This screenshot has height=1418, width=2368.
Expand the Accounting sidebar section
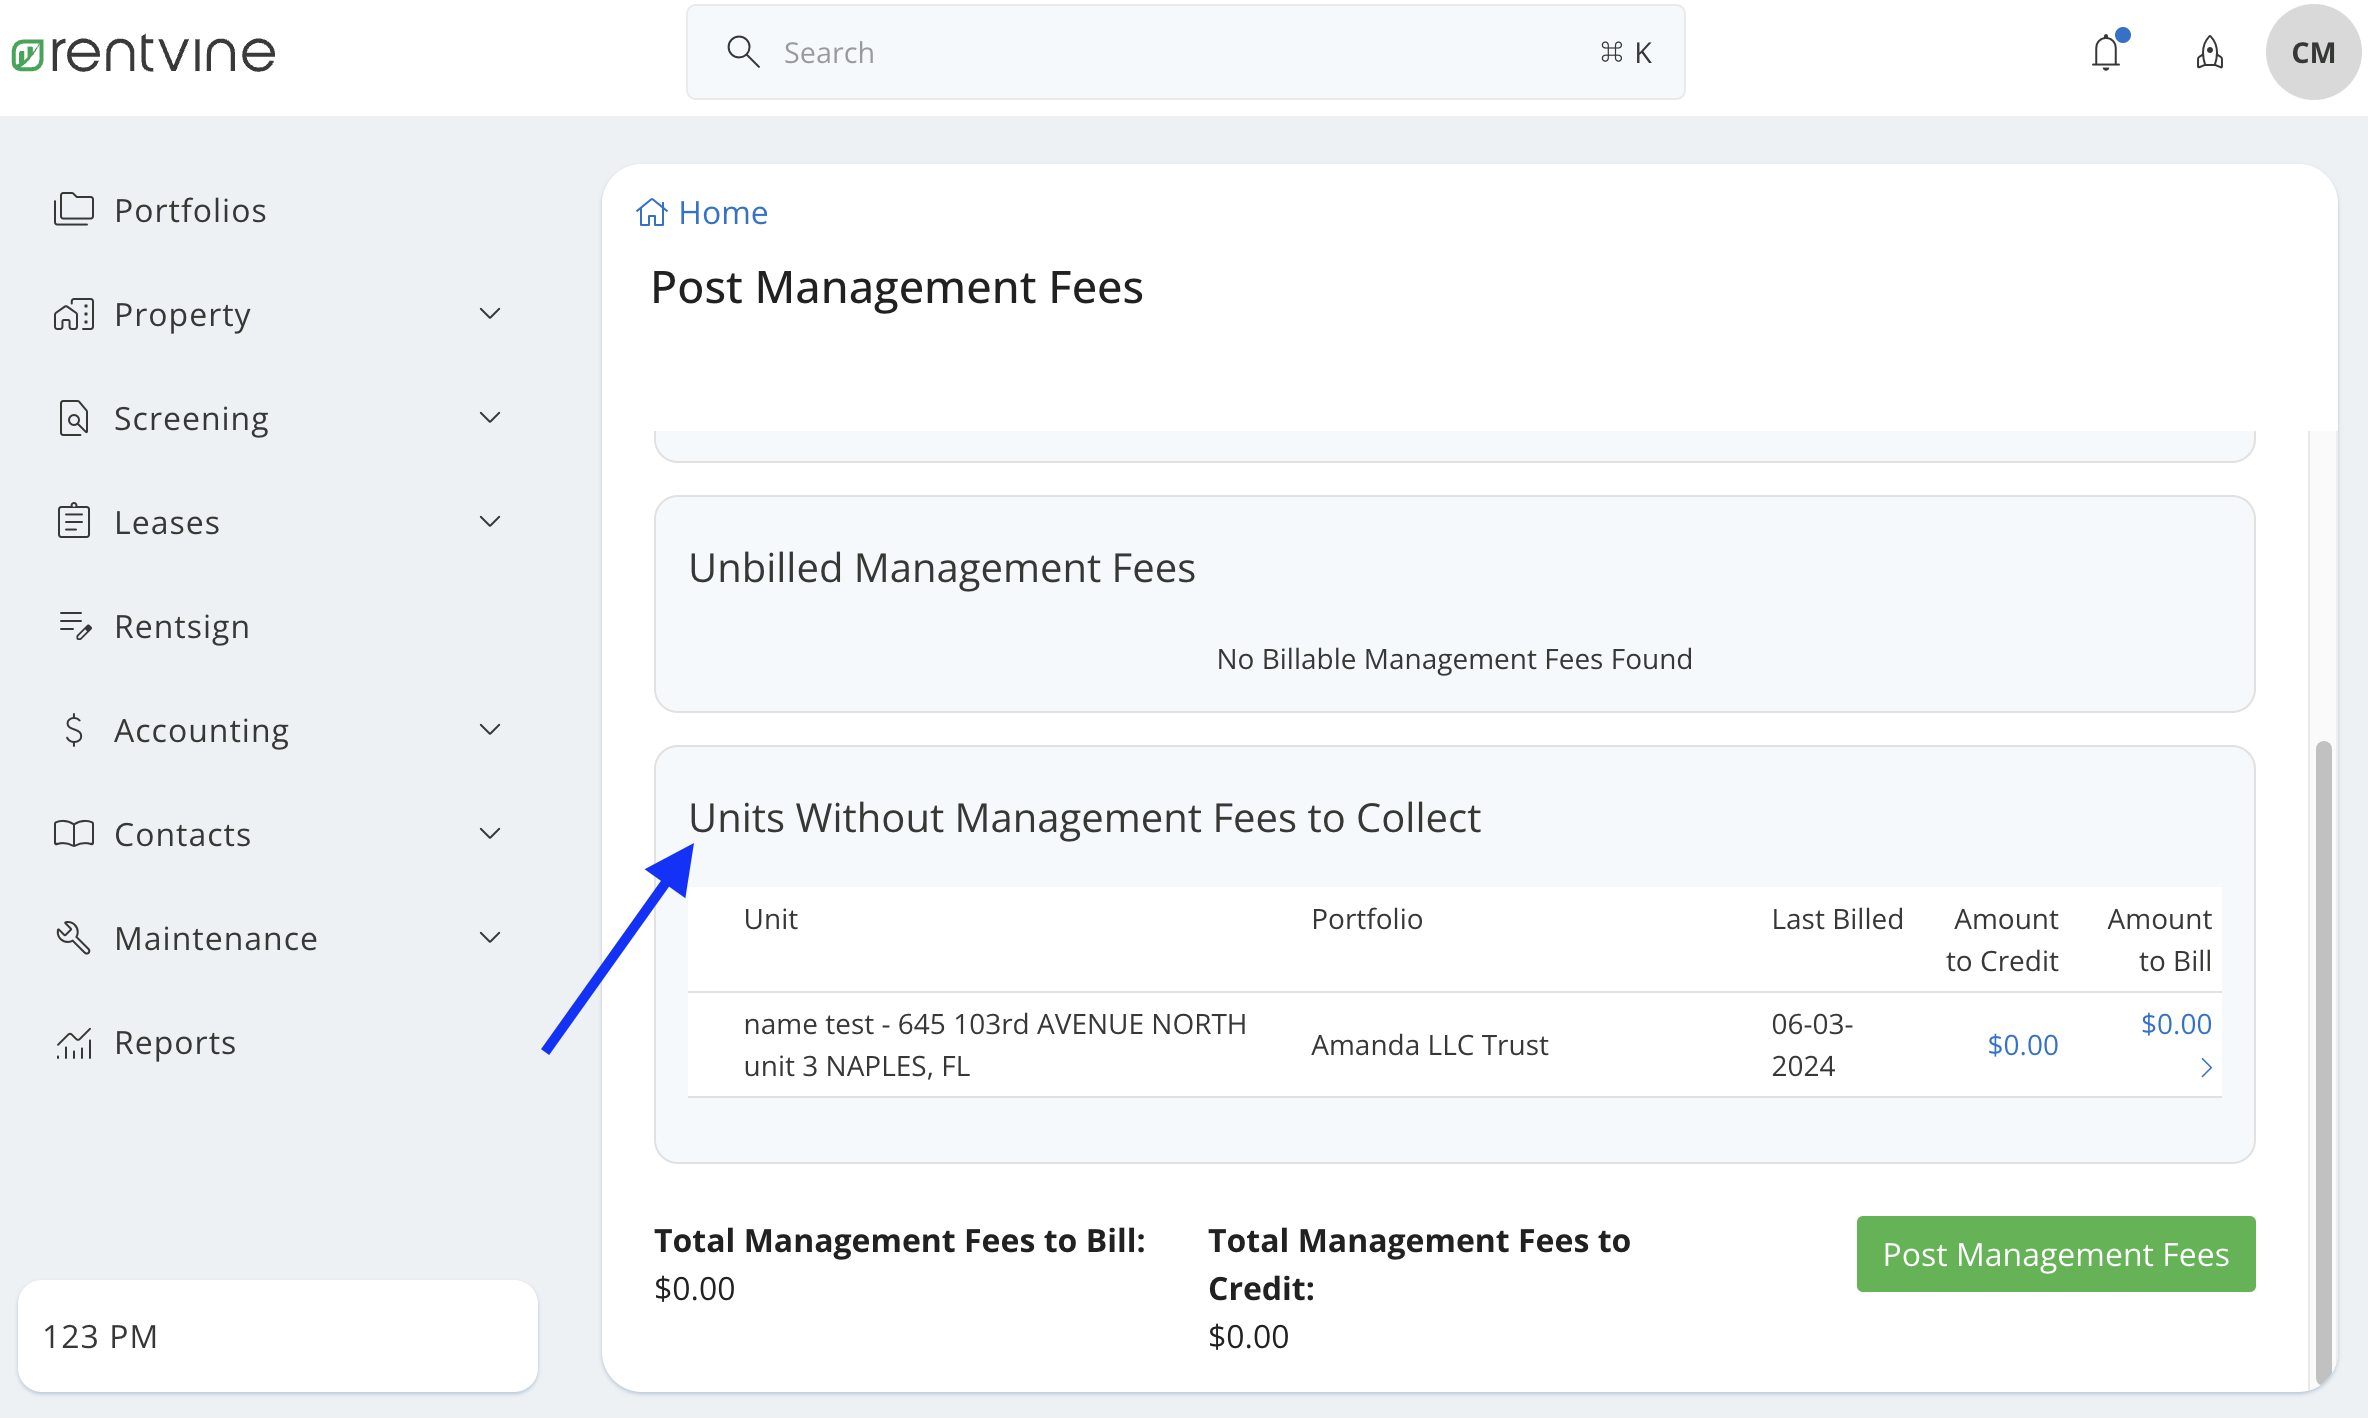[x=489, y=729]
